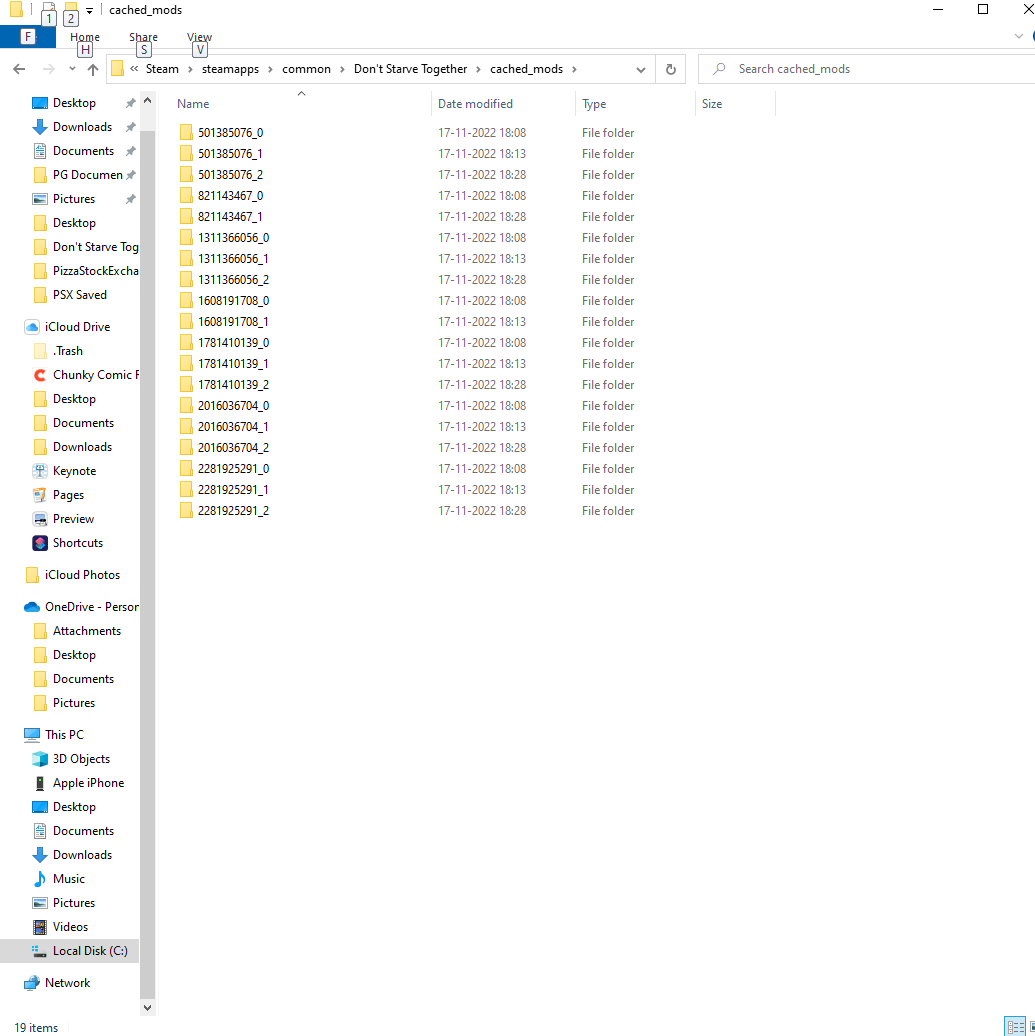Click the Shortcuts app folder icon
1035x1036 pixels.
(x=40, y=543)
